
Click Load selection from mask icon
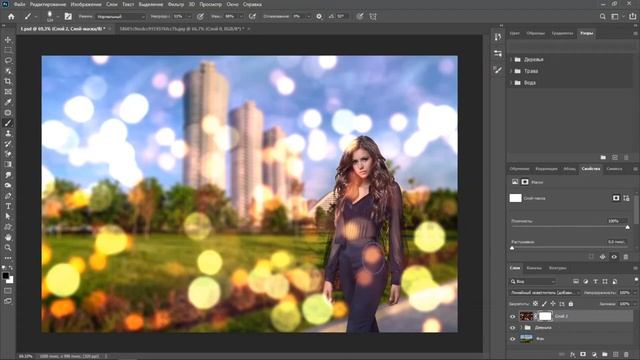591,257
